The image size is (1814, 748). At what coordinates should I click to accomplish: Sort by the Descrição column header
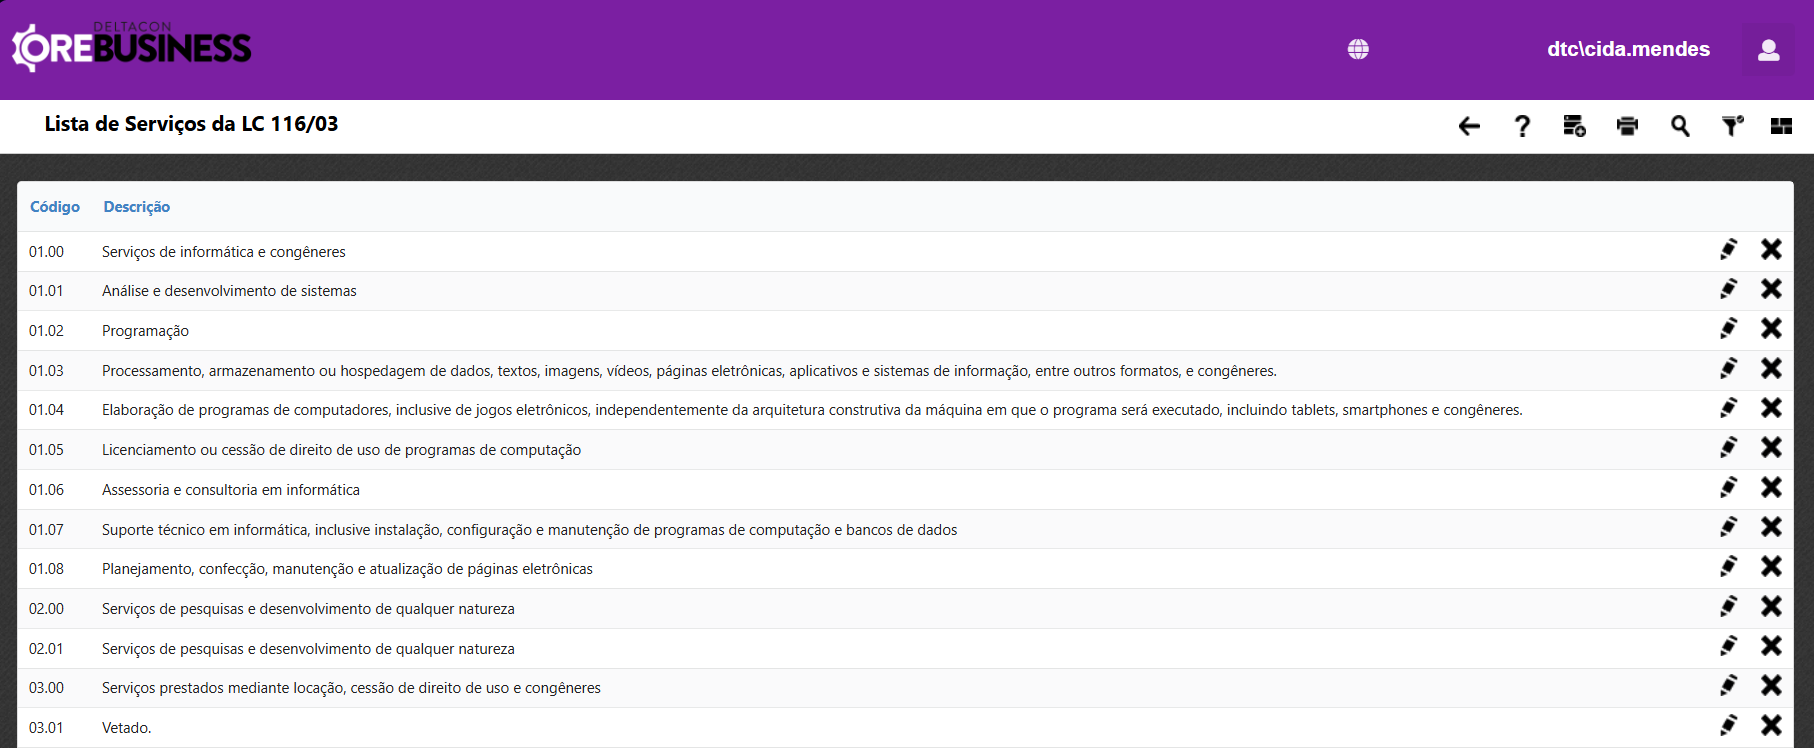[x=137, y=207]
